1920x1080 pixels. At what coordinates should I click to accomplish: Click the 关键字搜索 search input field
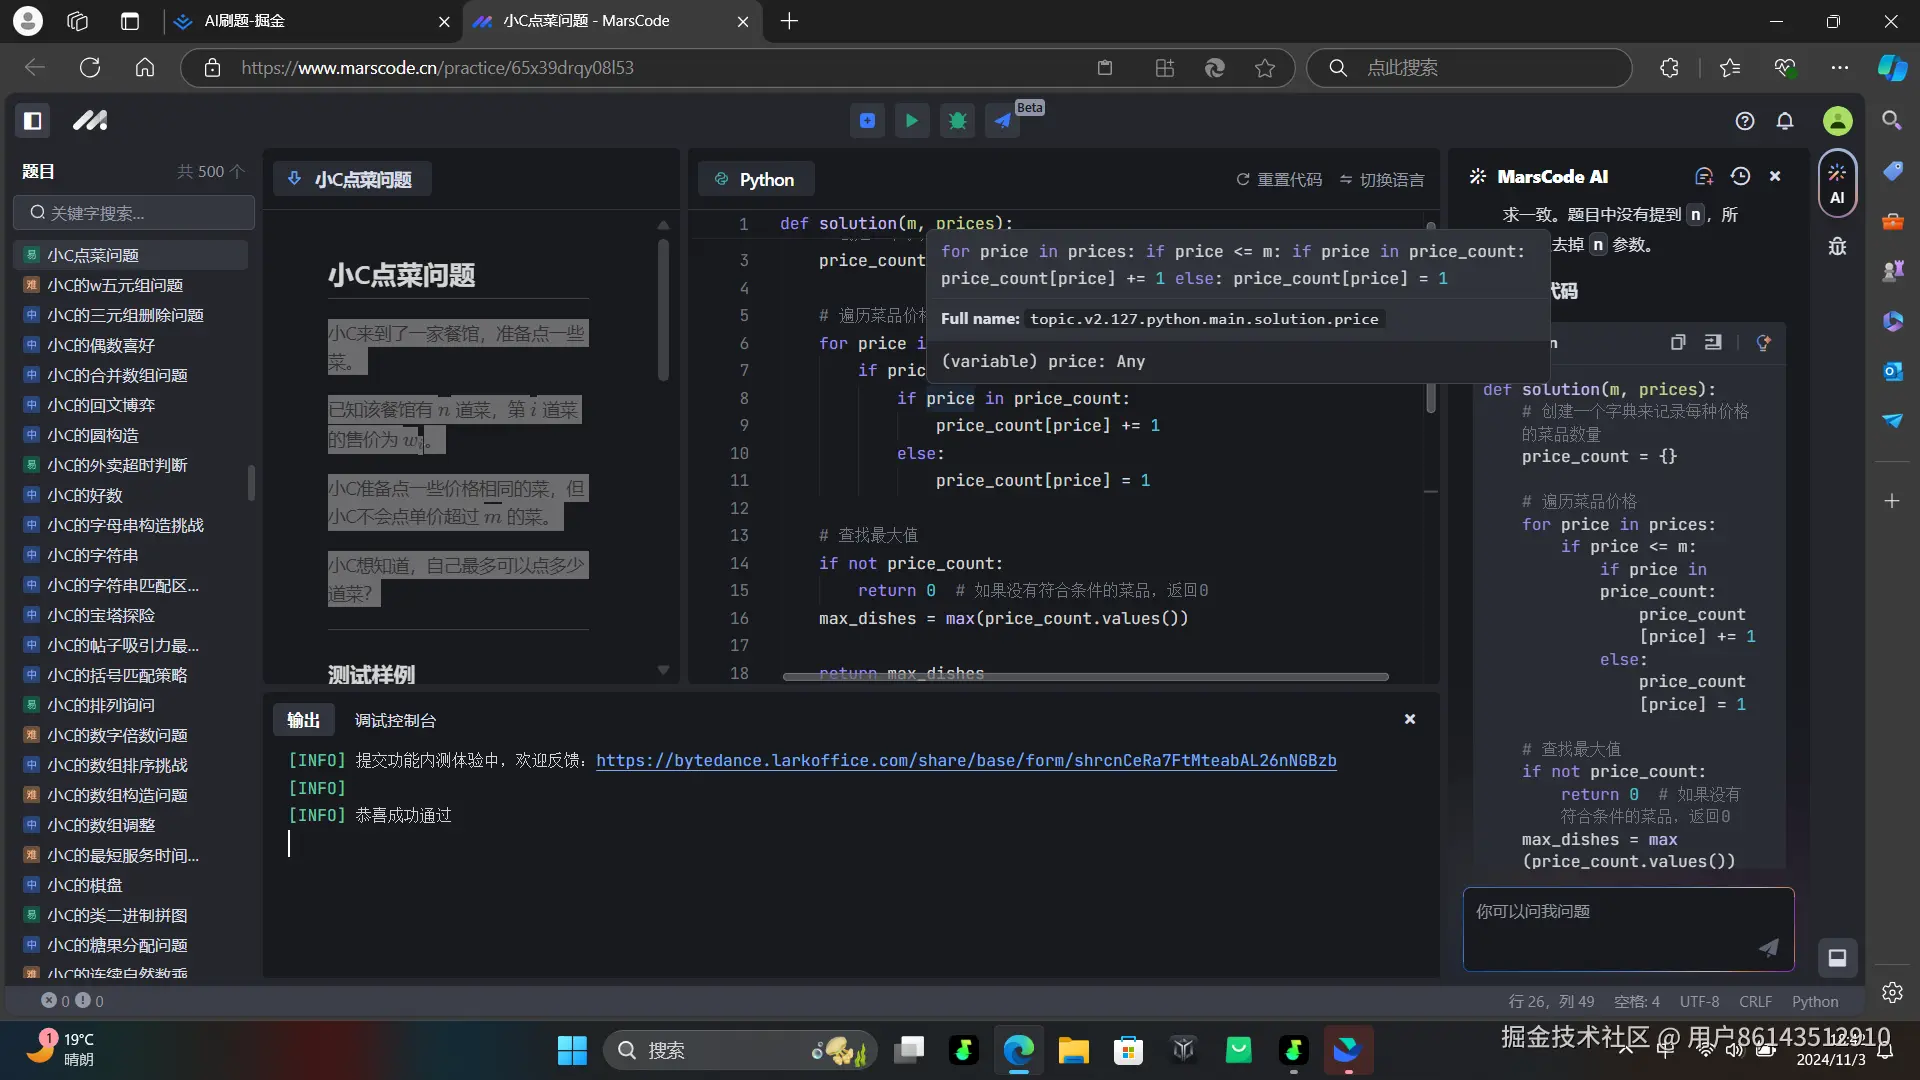(x=134, y=213)
